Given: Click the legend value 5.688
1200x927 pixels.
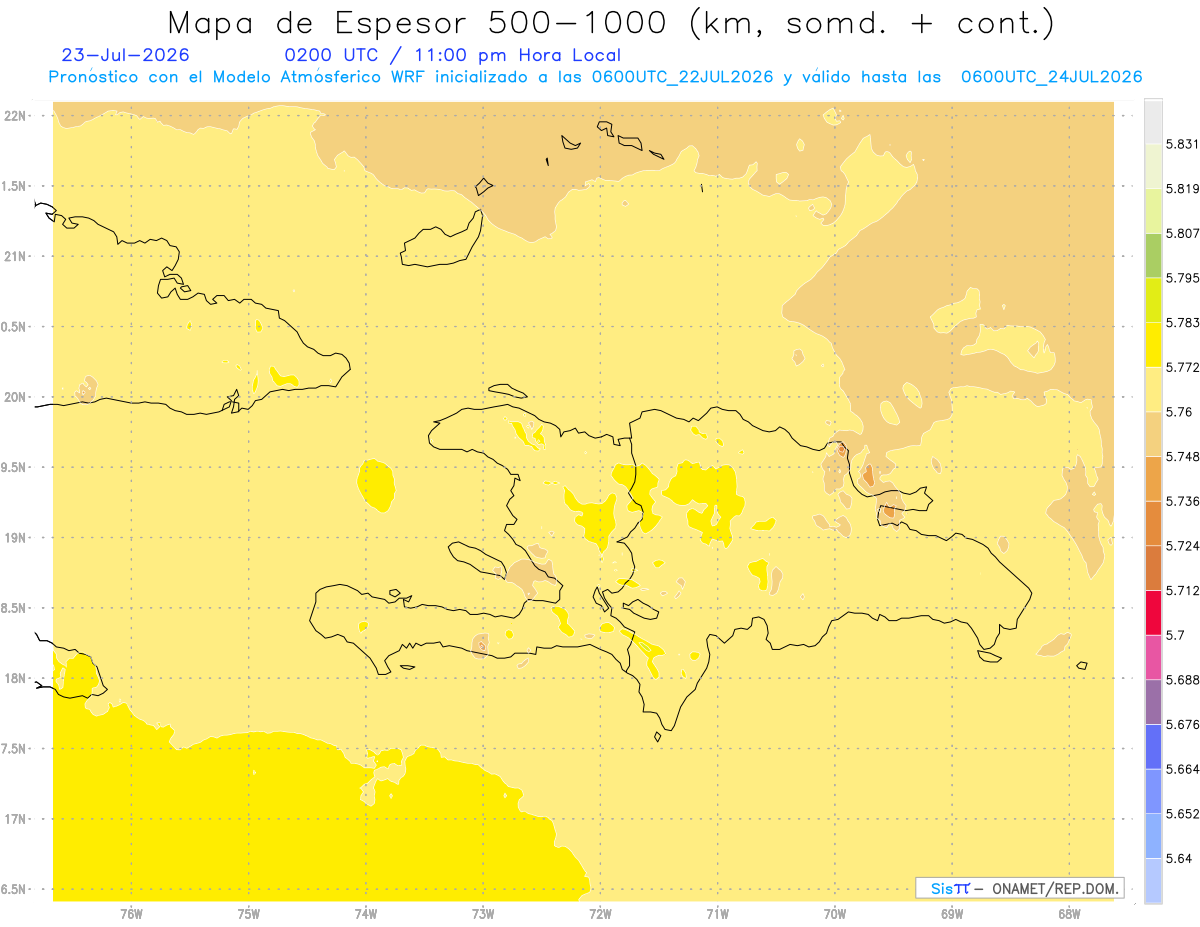Looking at the screenshot, I should click(1182, 680).
